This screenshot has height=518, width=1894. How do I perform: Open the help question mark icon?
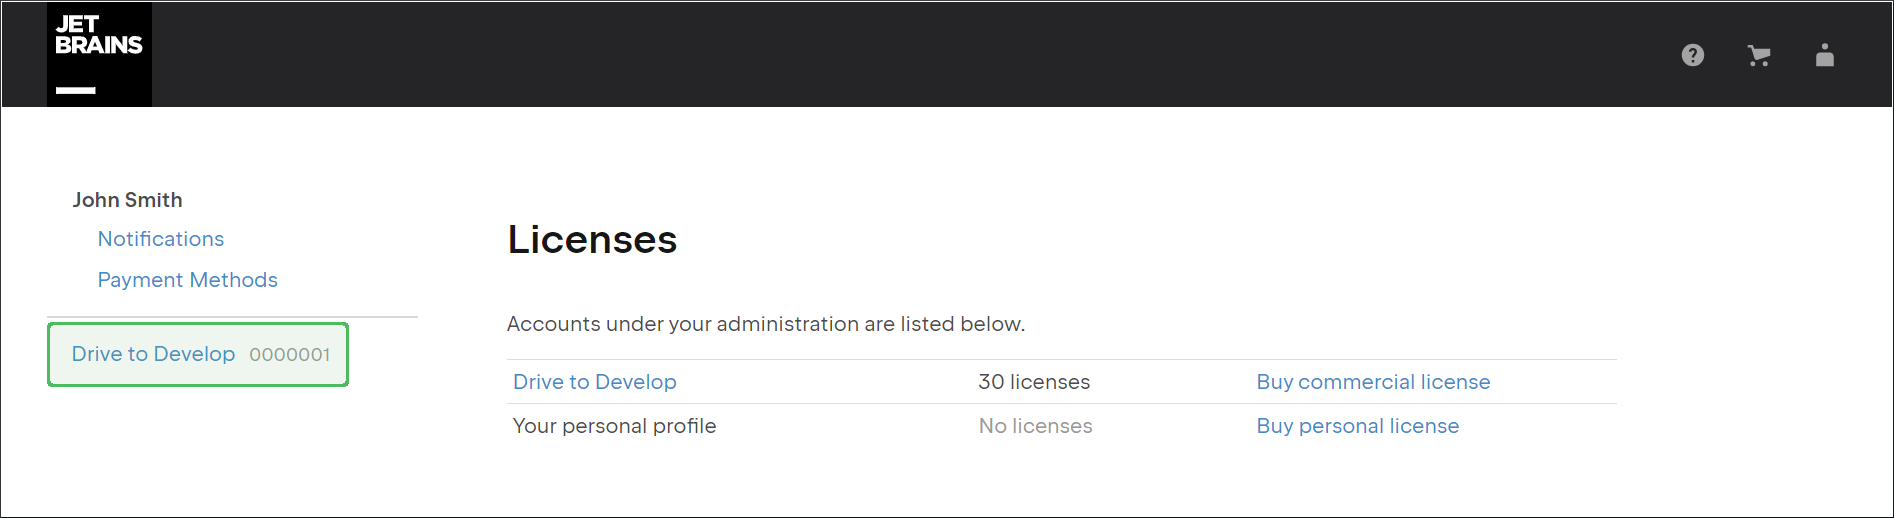click(x=1692, y=56)
